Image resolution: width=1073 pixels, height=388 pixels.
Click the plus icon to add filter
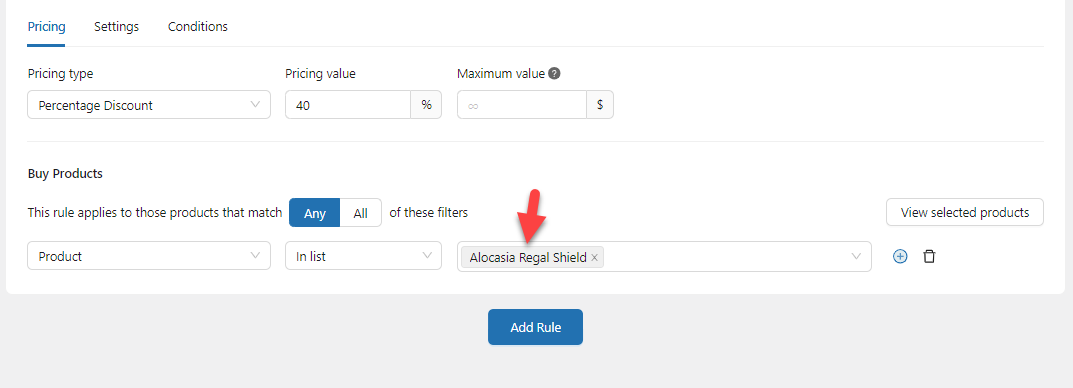tap(901, 257)
